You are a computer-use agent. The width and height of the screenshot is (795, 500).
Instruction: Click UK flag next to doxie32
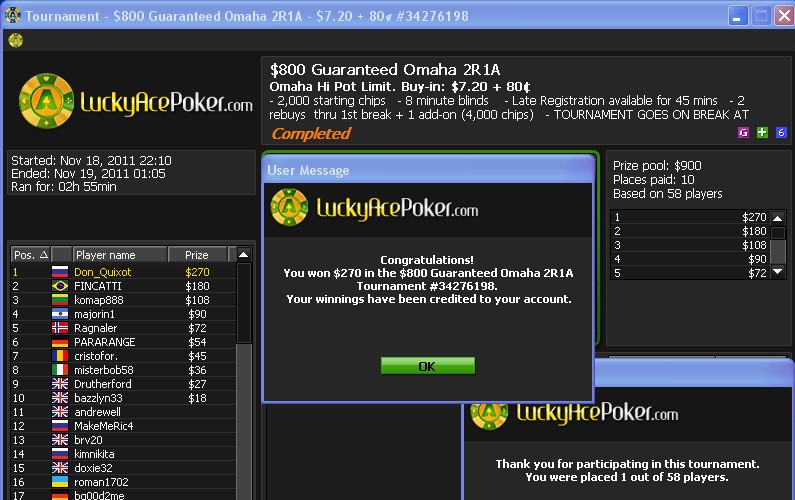60,468
